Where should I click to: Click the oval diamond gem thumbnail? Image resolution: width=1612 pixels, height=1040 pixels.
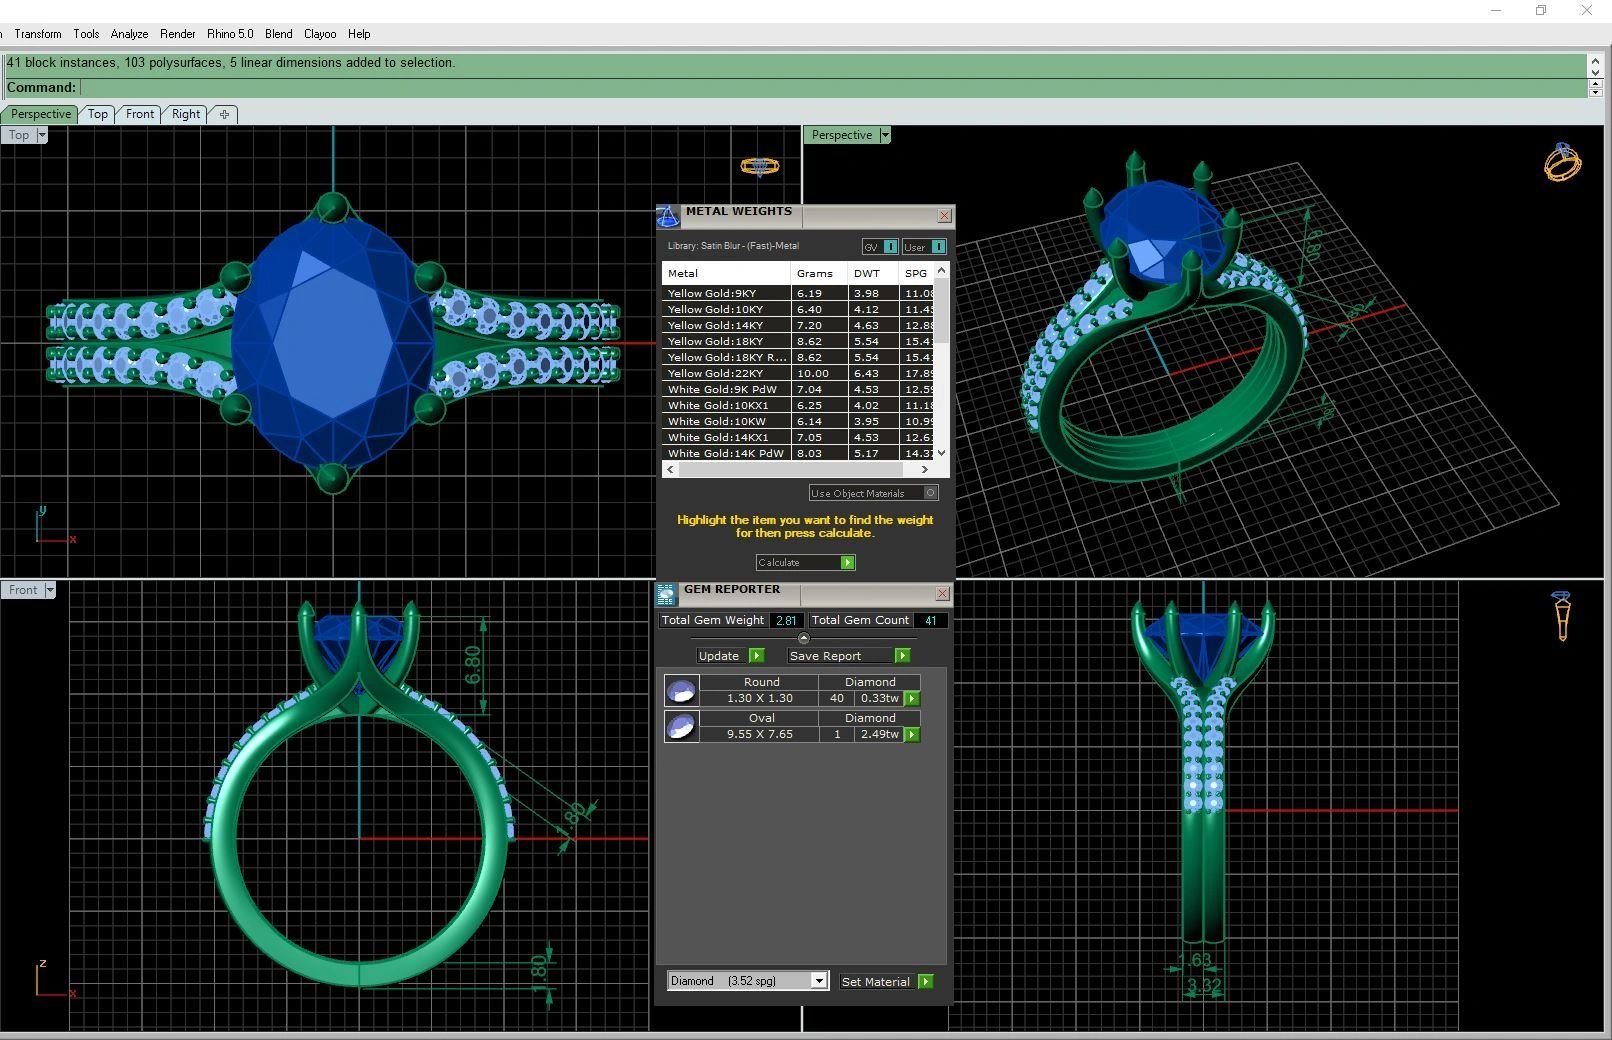681,726
